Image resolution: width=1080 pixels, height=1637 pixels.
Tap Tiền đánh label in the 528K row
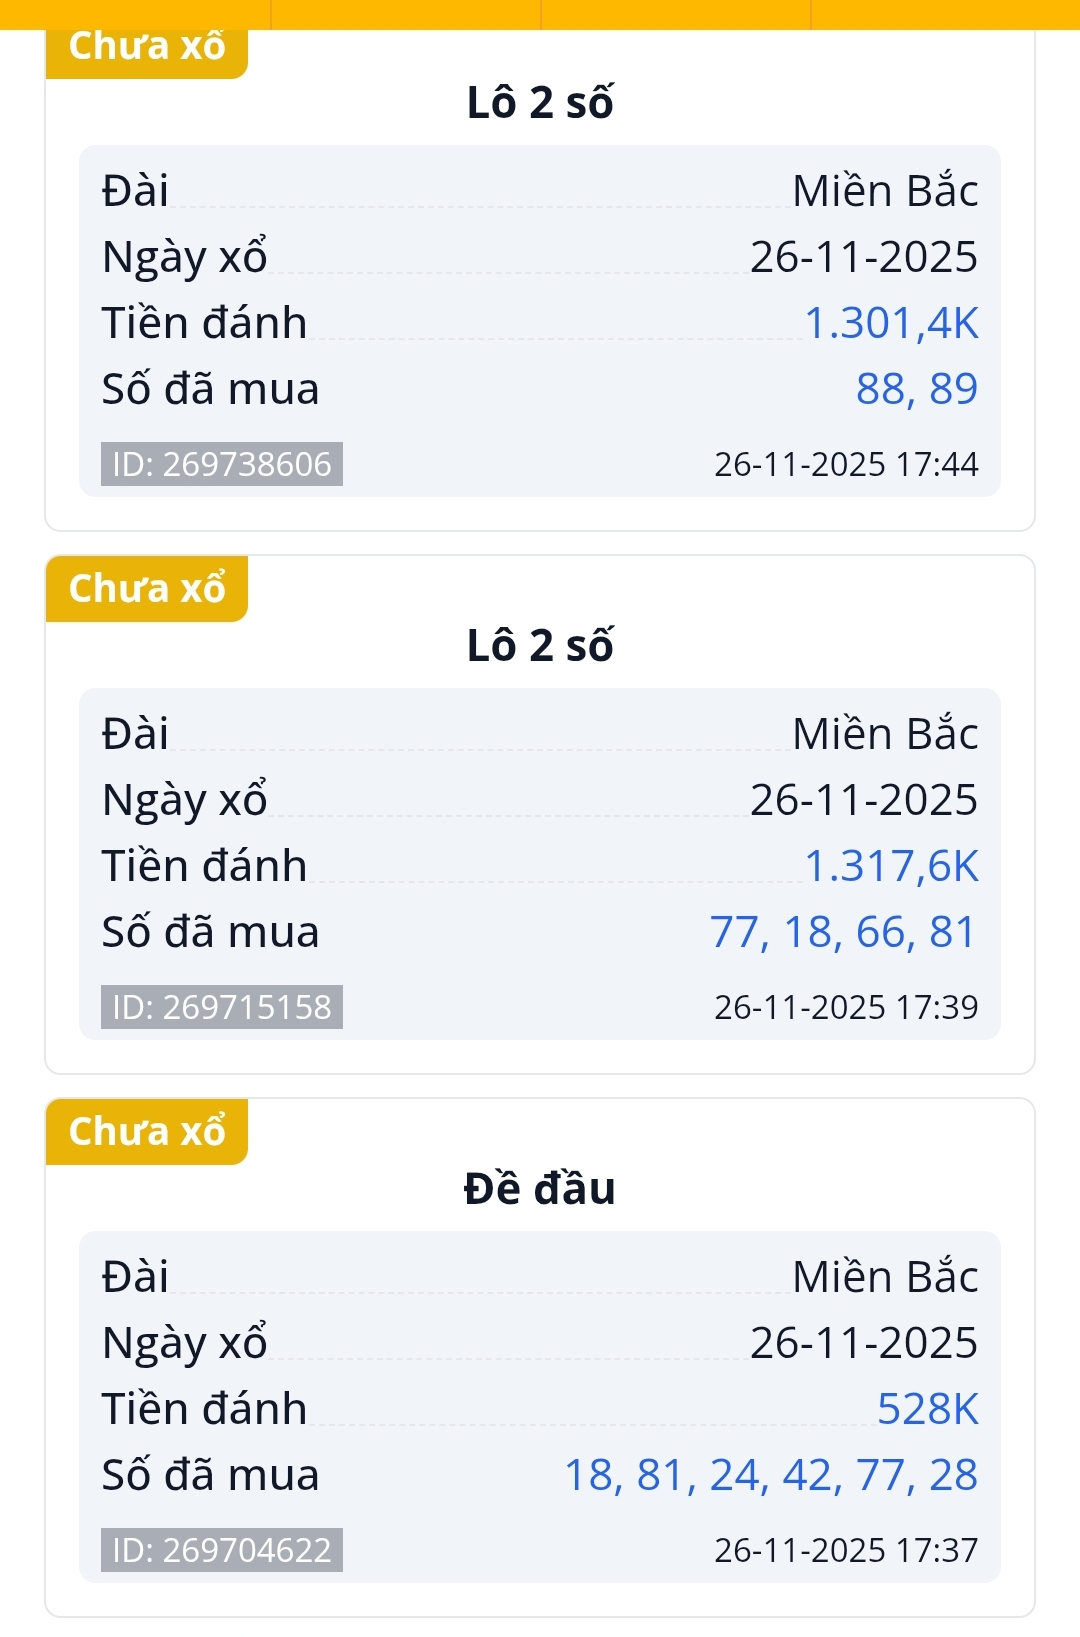[204, 1409]
